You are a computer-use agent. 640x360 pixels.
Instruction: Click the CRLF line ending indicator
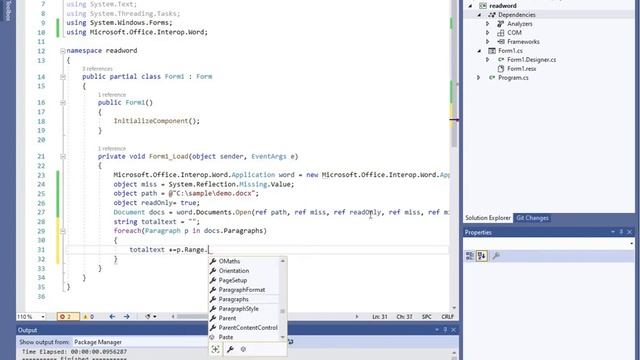[447, 317]
